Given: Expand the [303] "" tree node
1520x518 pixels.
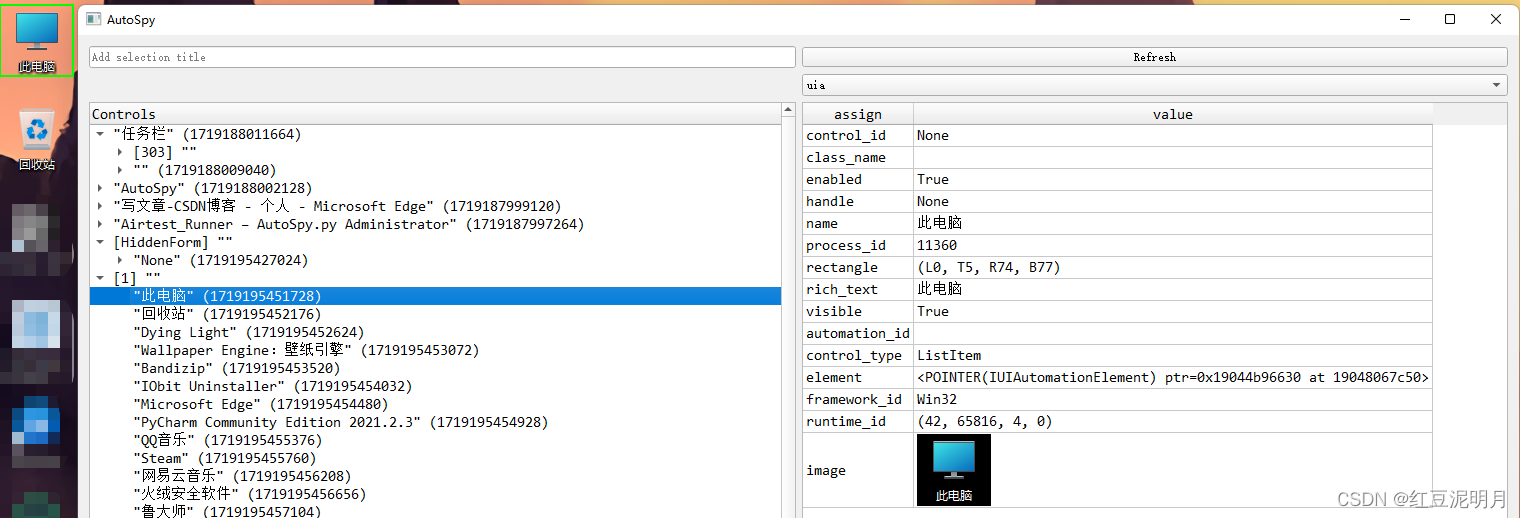Looking at the screenshot, I should (121, 152).
